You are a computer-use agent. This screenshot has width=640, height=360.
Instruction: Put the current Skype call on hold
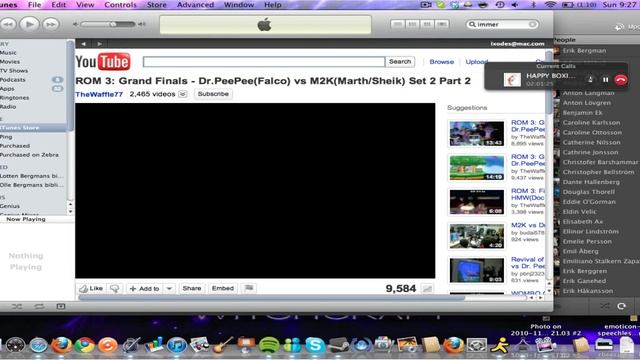click(x=606, y=80)
